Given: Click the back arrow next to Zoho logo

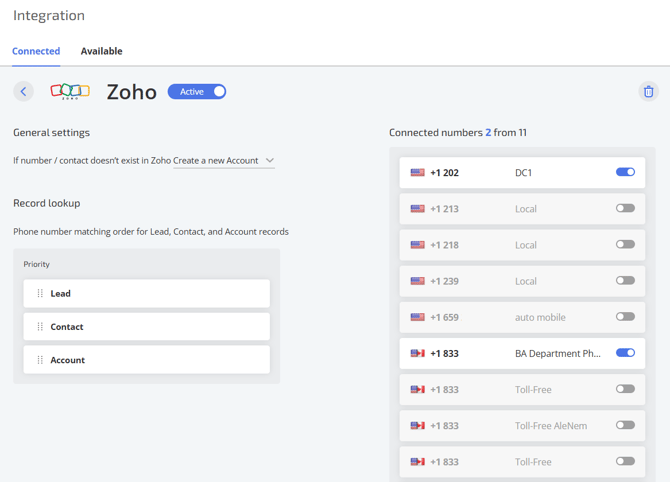Looking at the screenshot, I should (x=24, y=91).
